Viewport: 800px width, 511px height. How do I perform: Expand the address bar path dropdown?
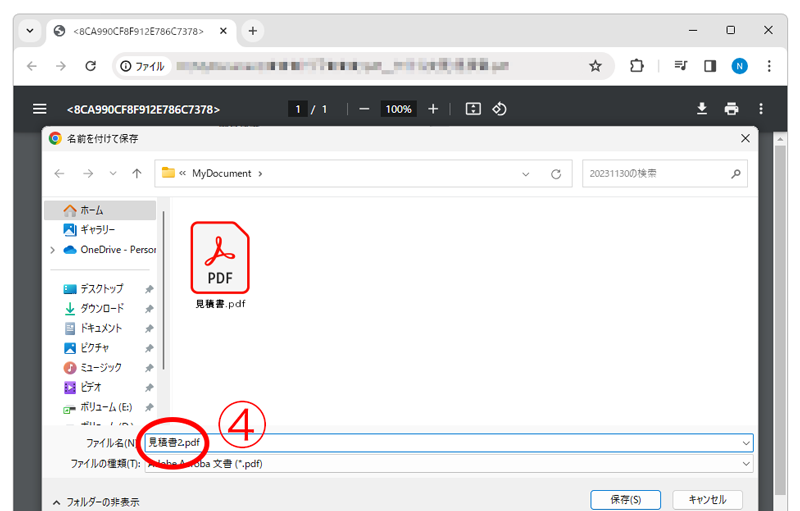pos(526,173)
